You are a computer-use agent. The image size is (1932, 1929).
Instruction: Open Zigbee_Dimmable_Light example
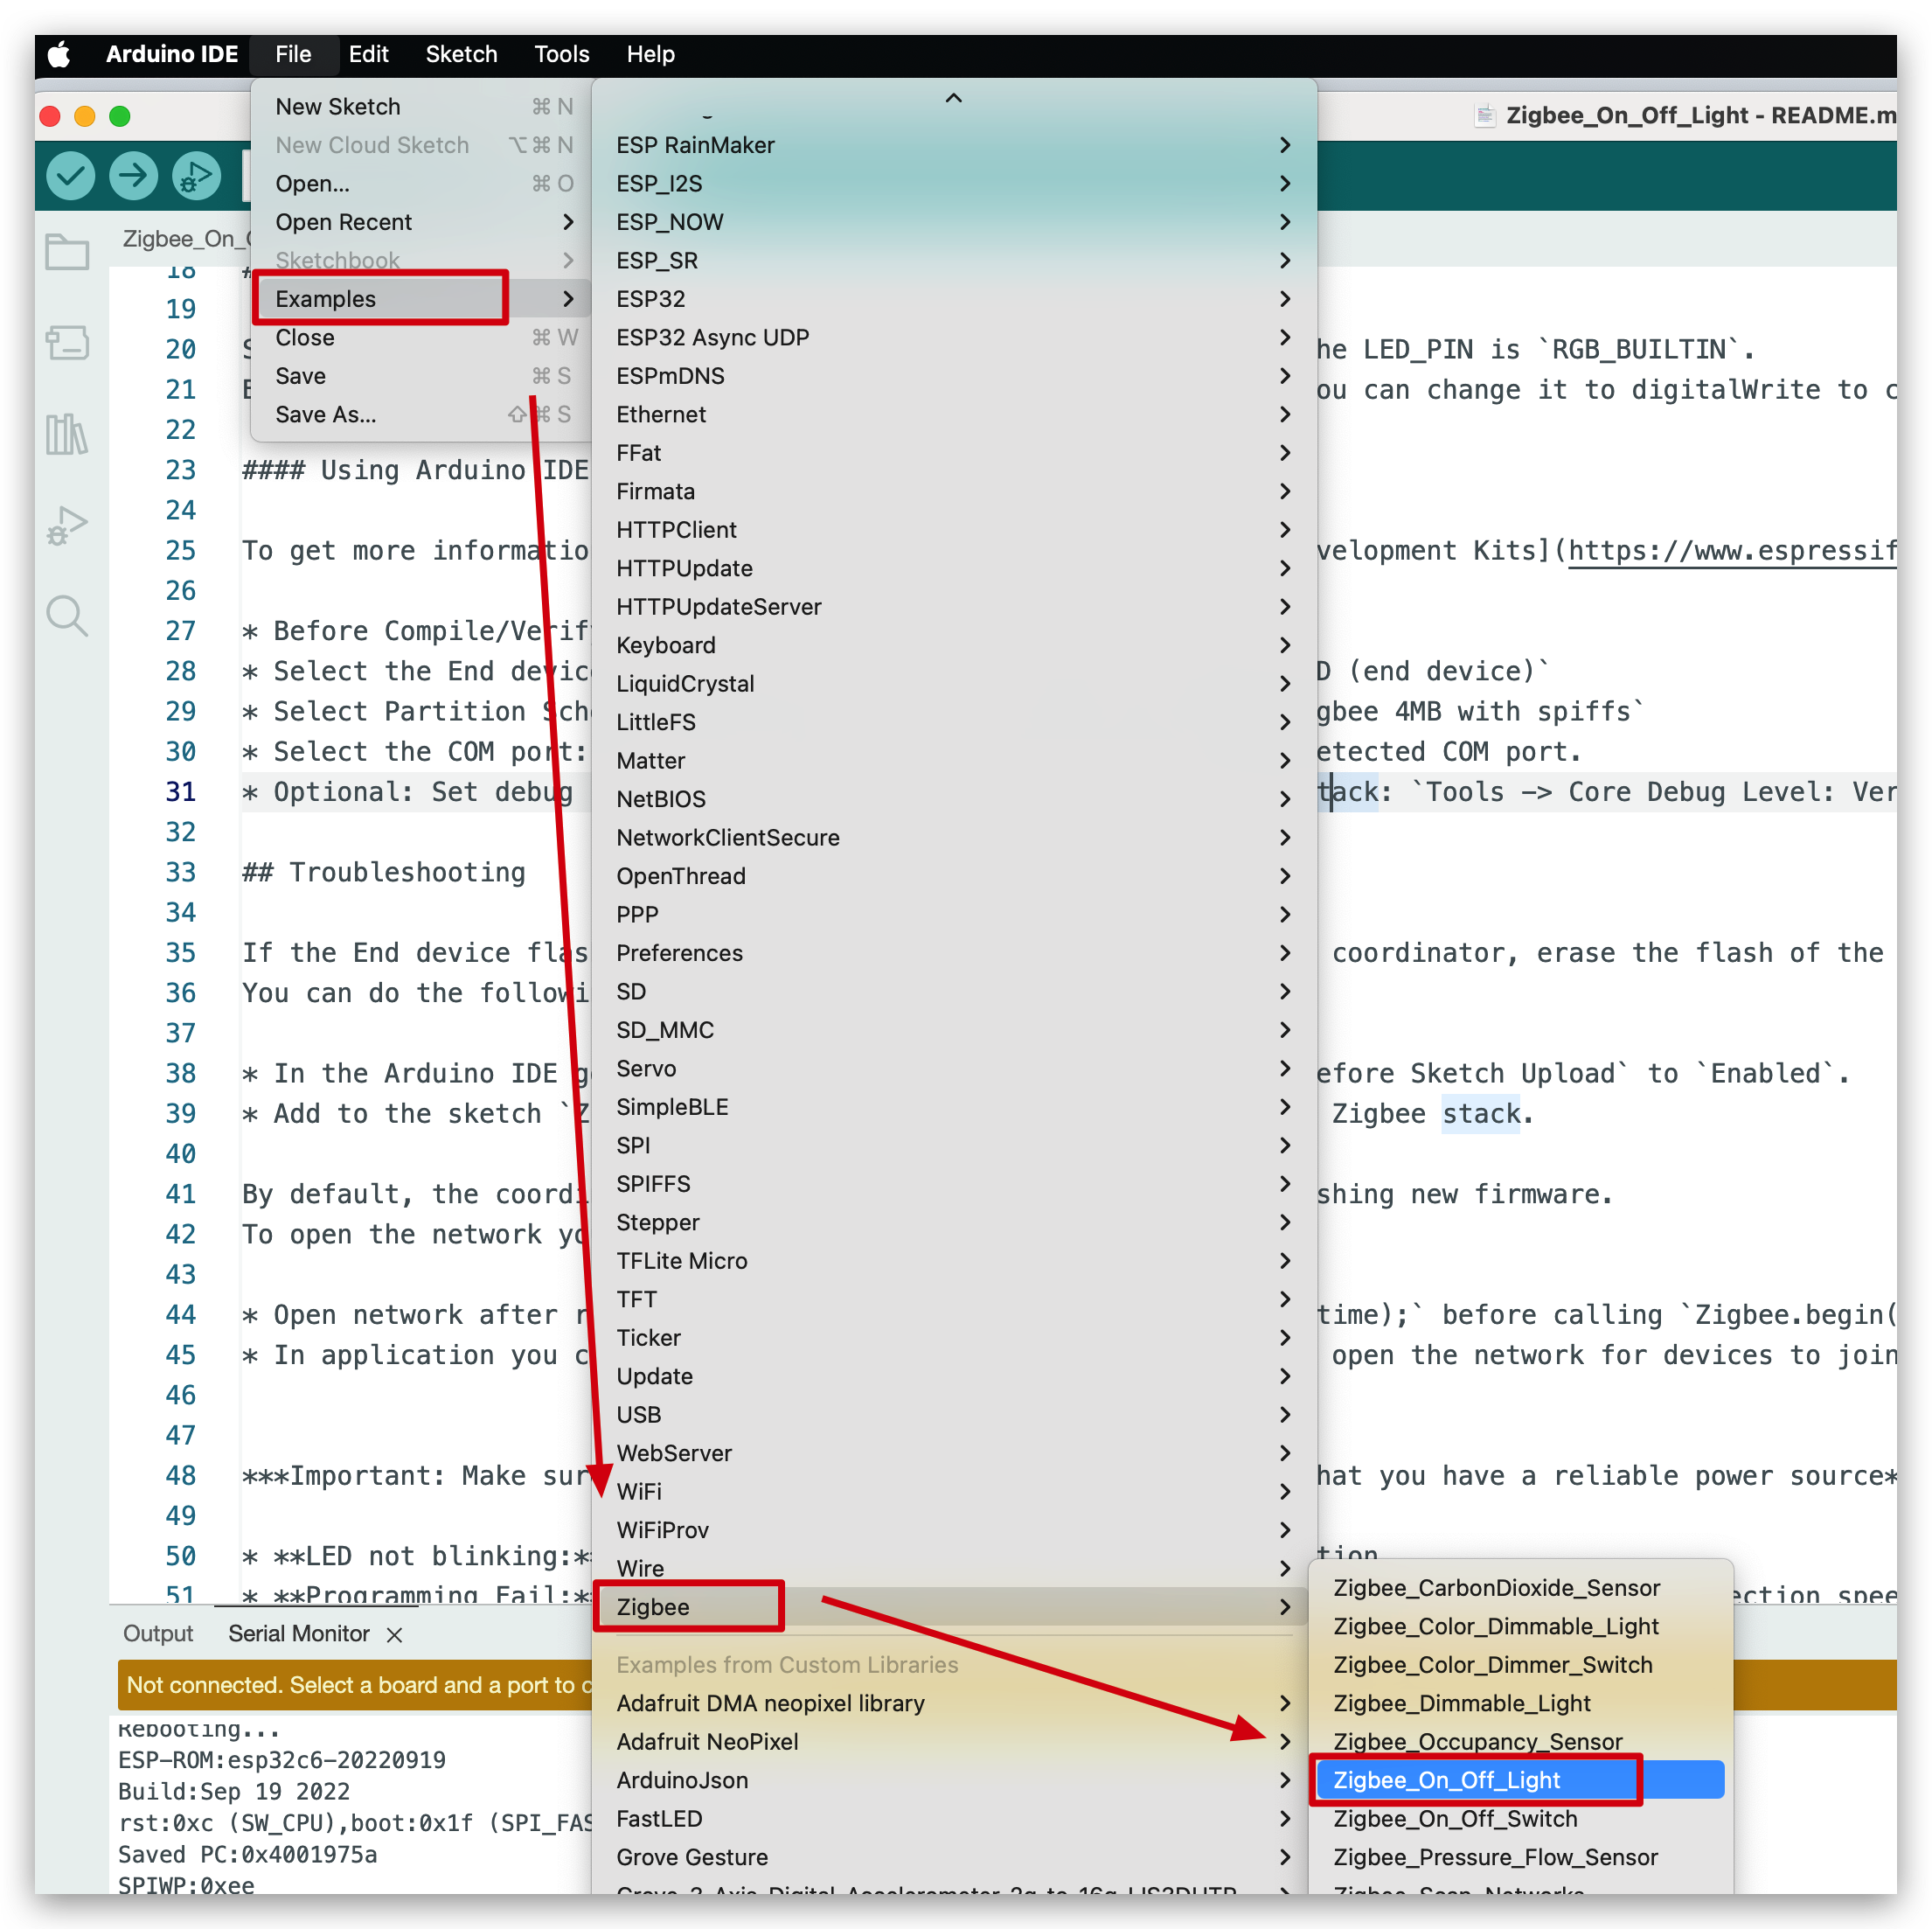tap(1520, 1703)
